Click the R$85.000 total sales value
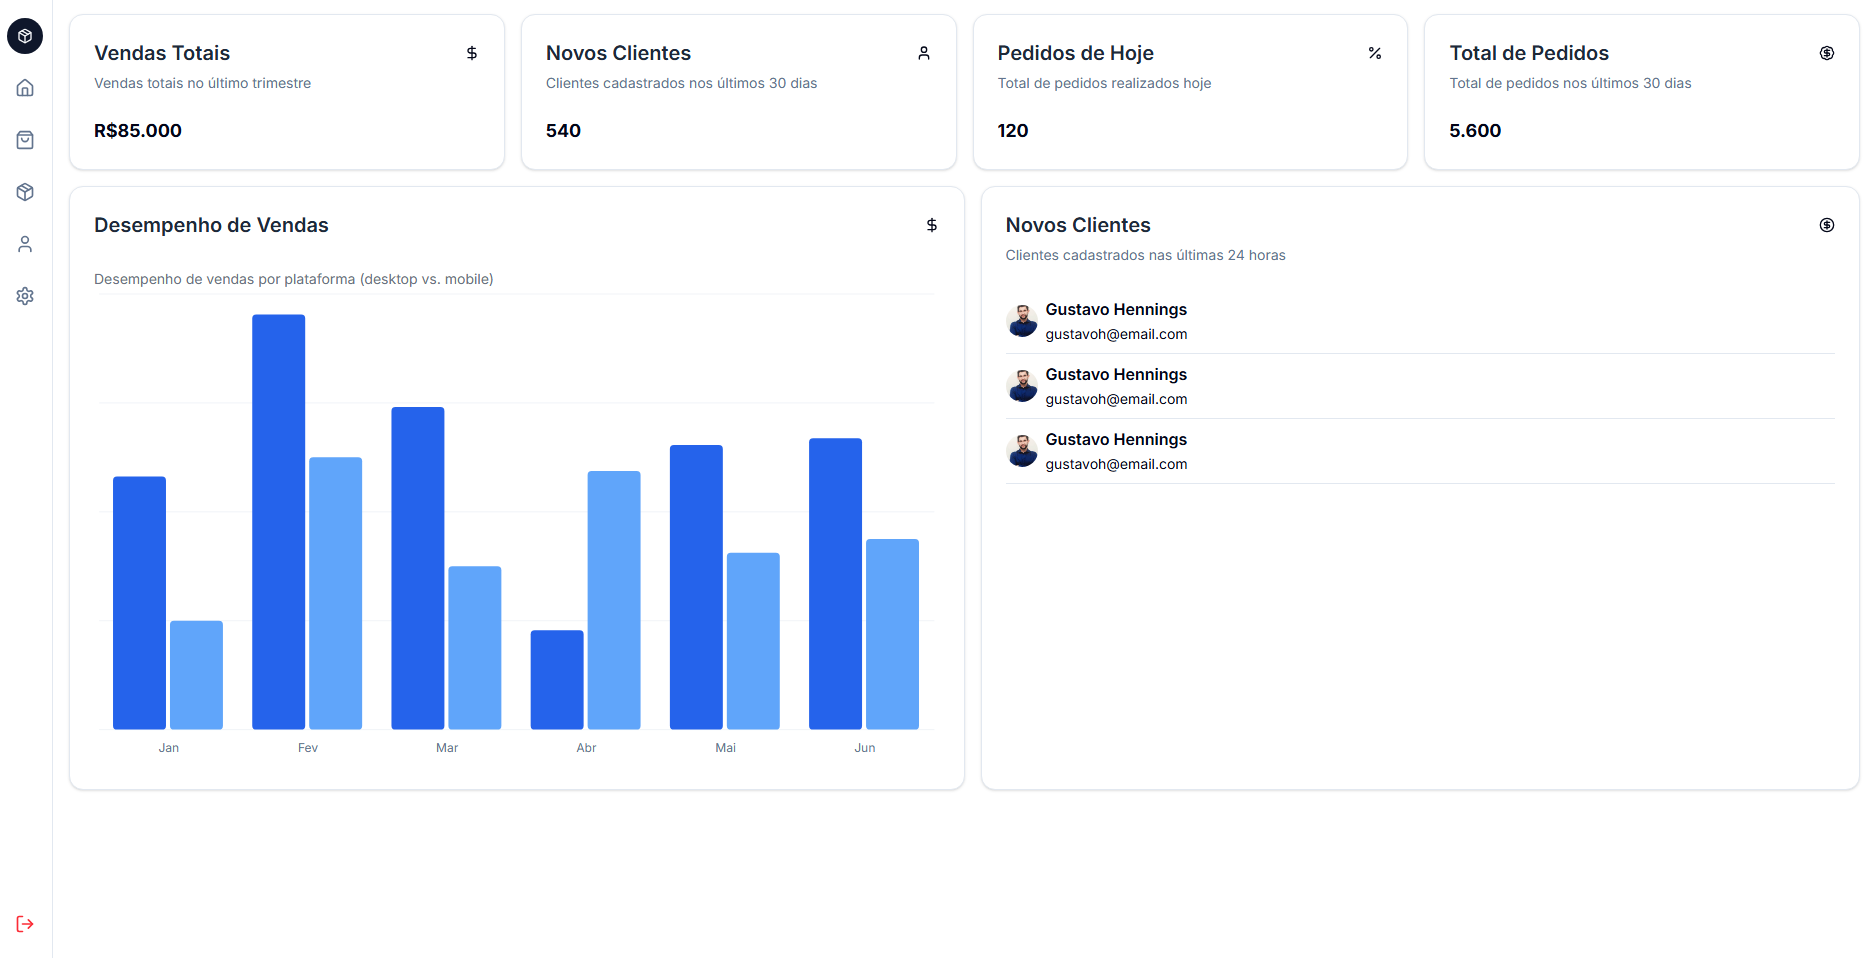Viewport: 1873px width, 958px height. pyautogui.click(x=138, y=130)
